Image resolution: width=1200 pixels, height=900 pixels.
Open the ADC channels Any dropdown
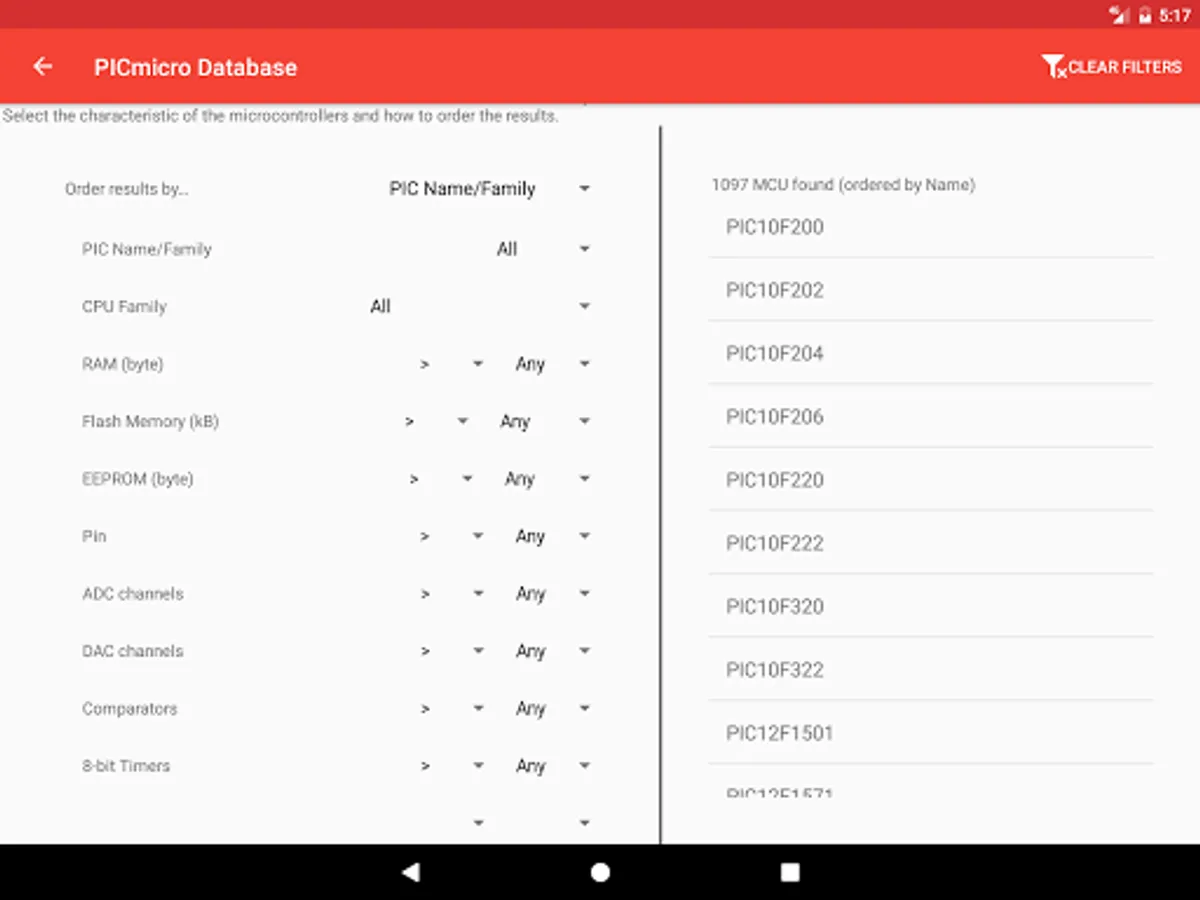click(553, 594)
